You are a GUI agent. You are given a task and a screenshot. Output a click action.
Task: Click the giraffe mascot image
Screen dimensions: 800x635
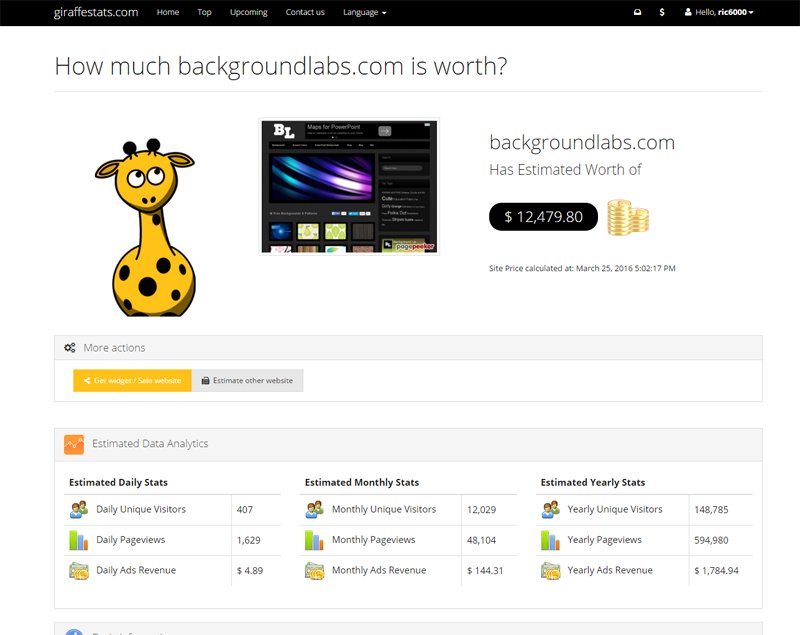[x=147, y=227]
